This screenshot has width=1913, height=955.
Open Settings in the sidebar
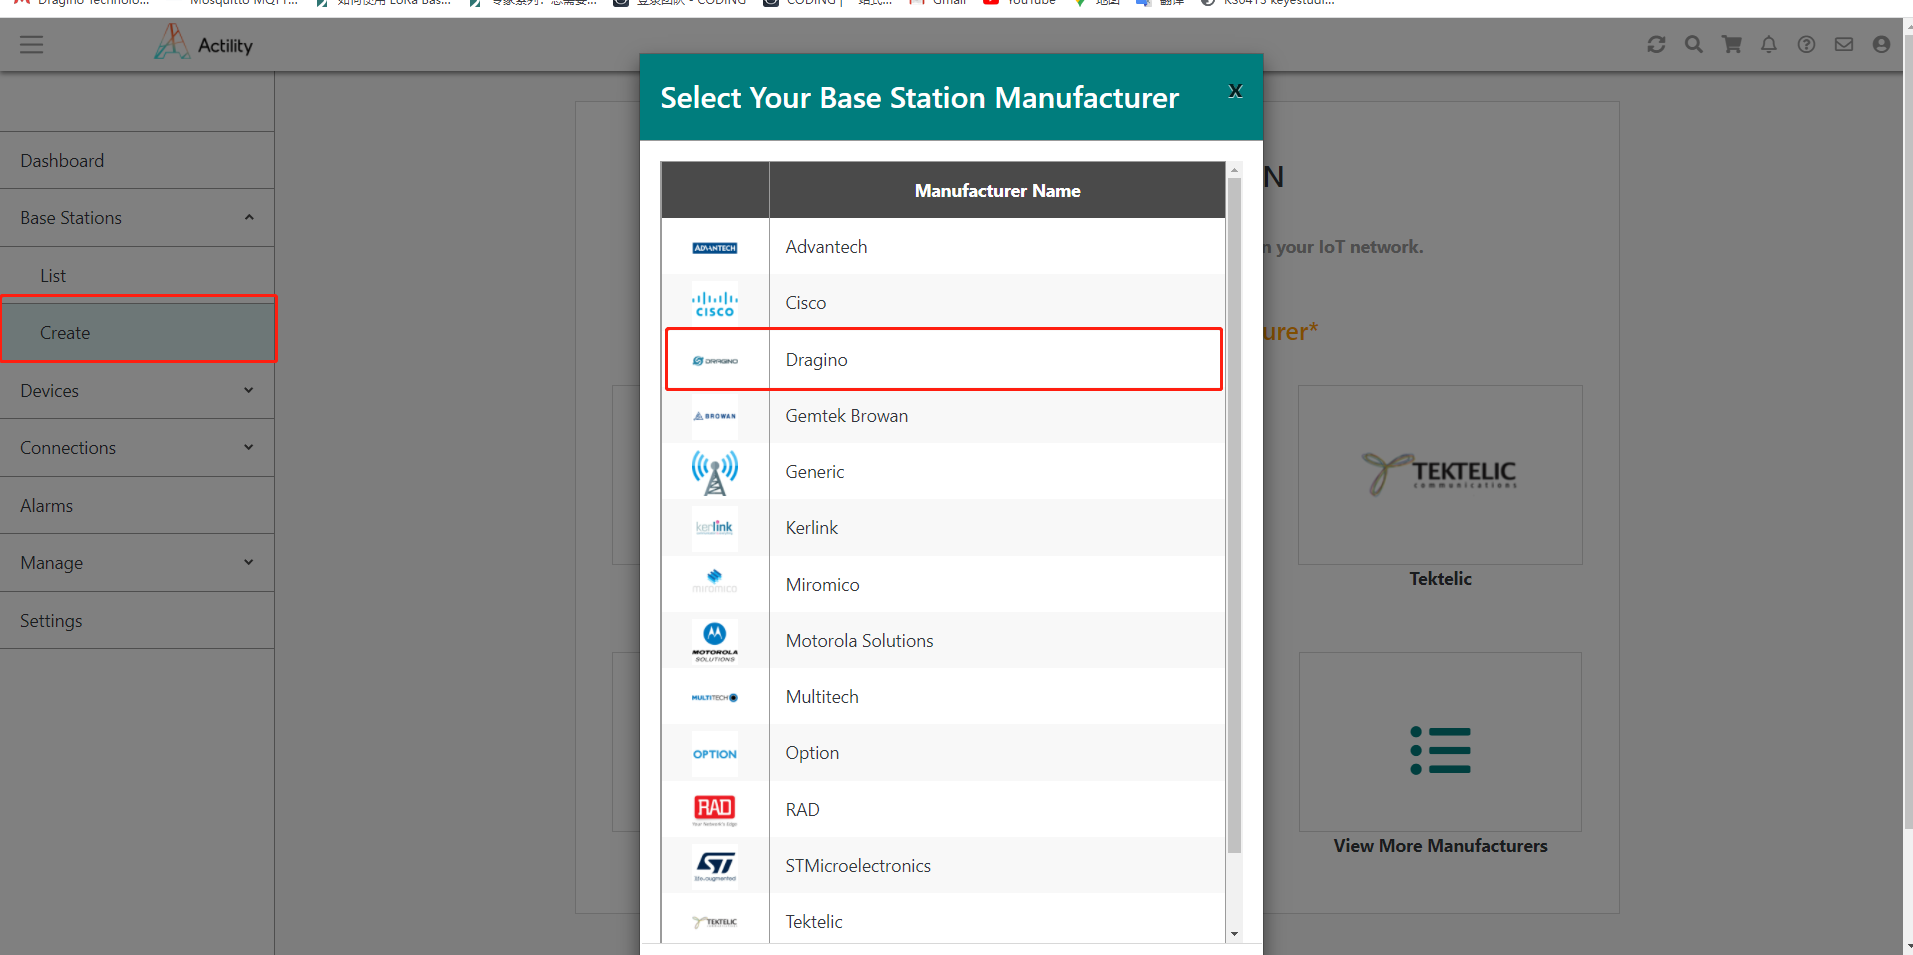(x=137, y=621)
